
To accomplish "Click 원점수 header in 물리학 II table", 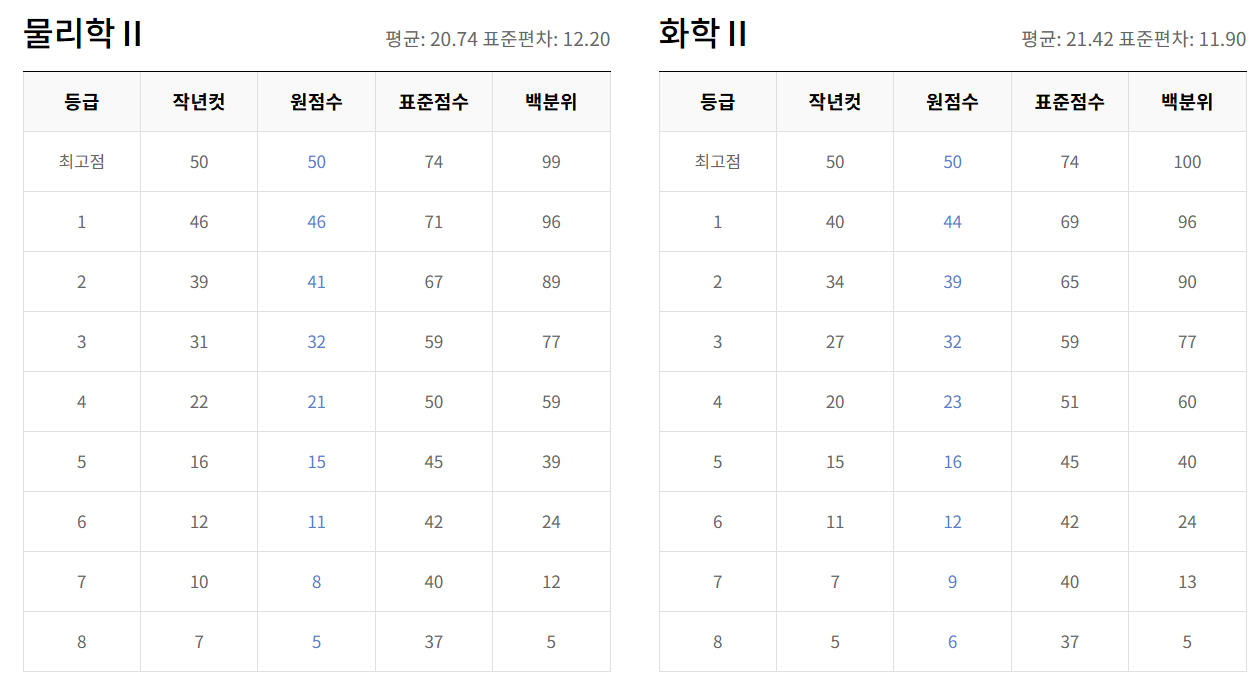I will 316,102.
